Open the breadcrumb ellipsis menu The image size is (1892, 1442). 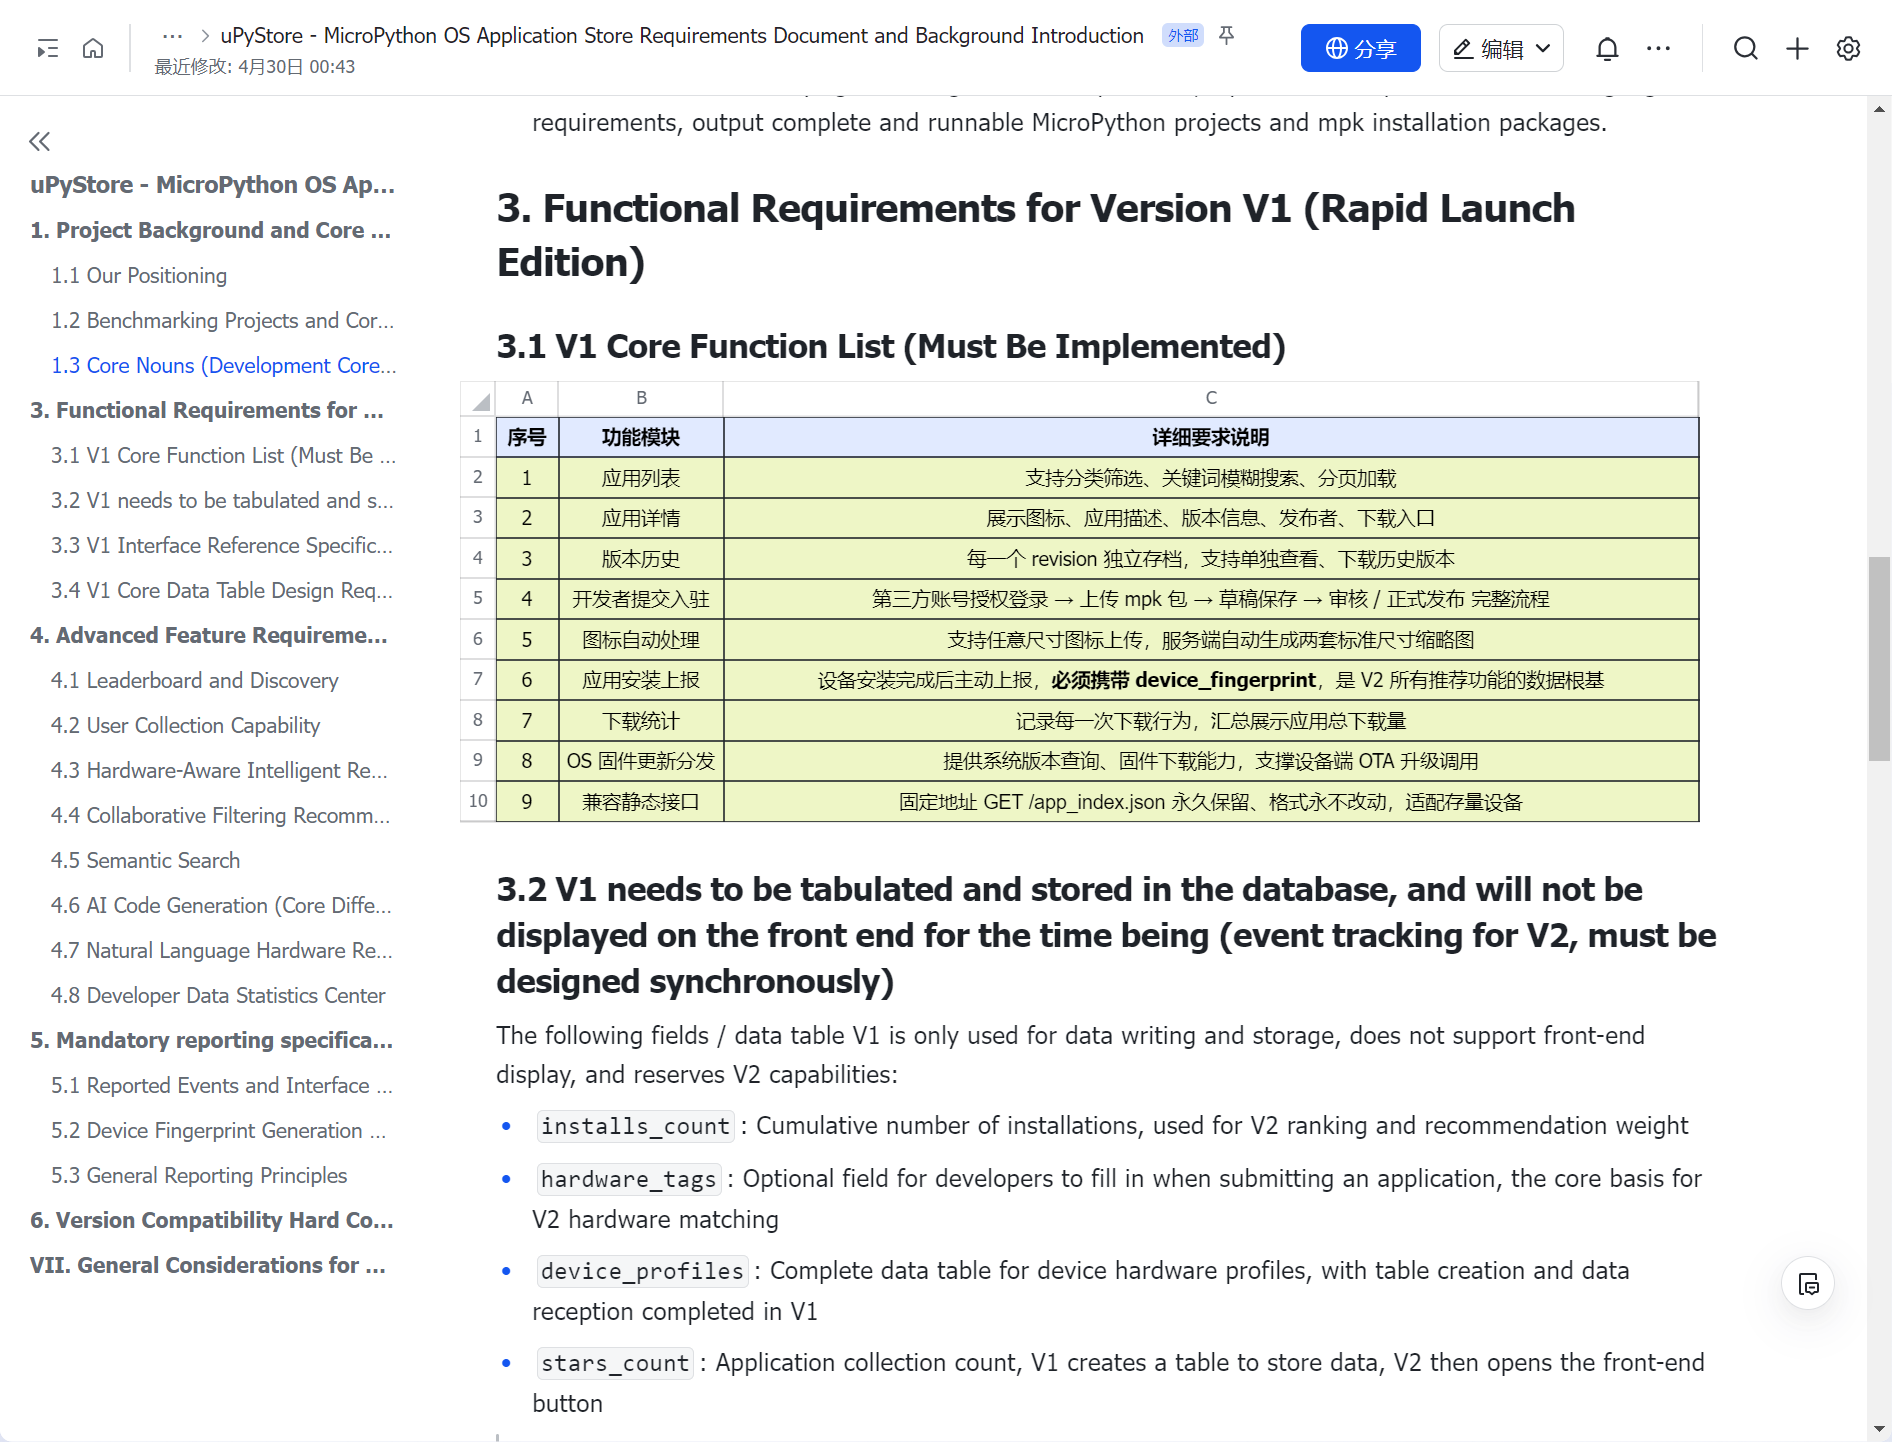point(172,36)
